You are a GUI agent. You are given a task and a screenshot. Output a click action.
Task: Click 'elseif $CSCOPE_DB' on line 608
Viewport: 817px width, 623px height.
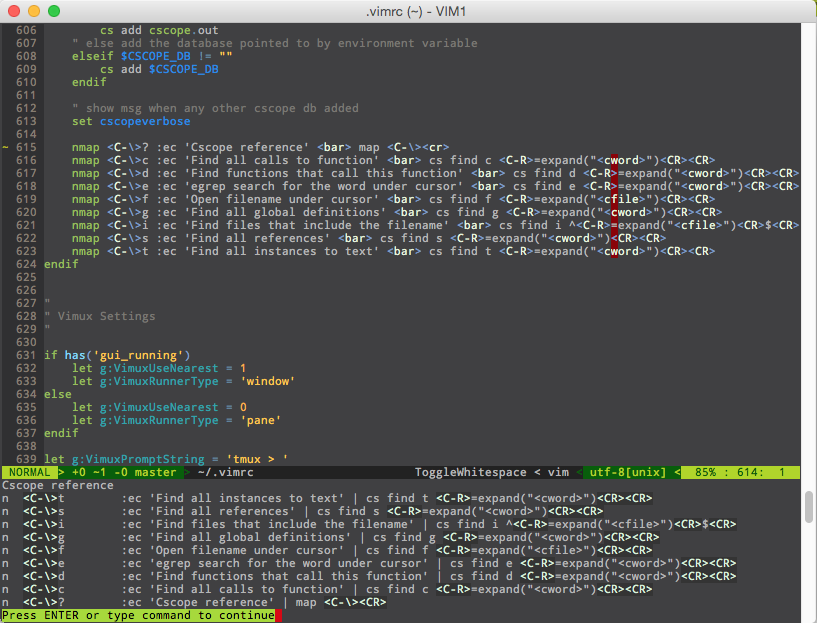pos(131,56)
